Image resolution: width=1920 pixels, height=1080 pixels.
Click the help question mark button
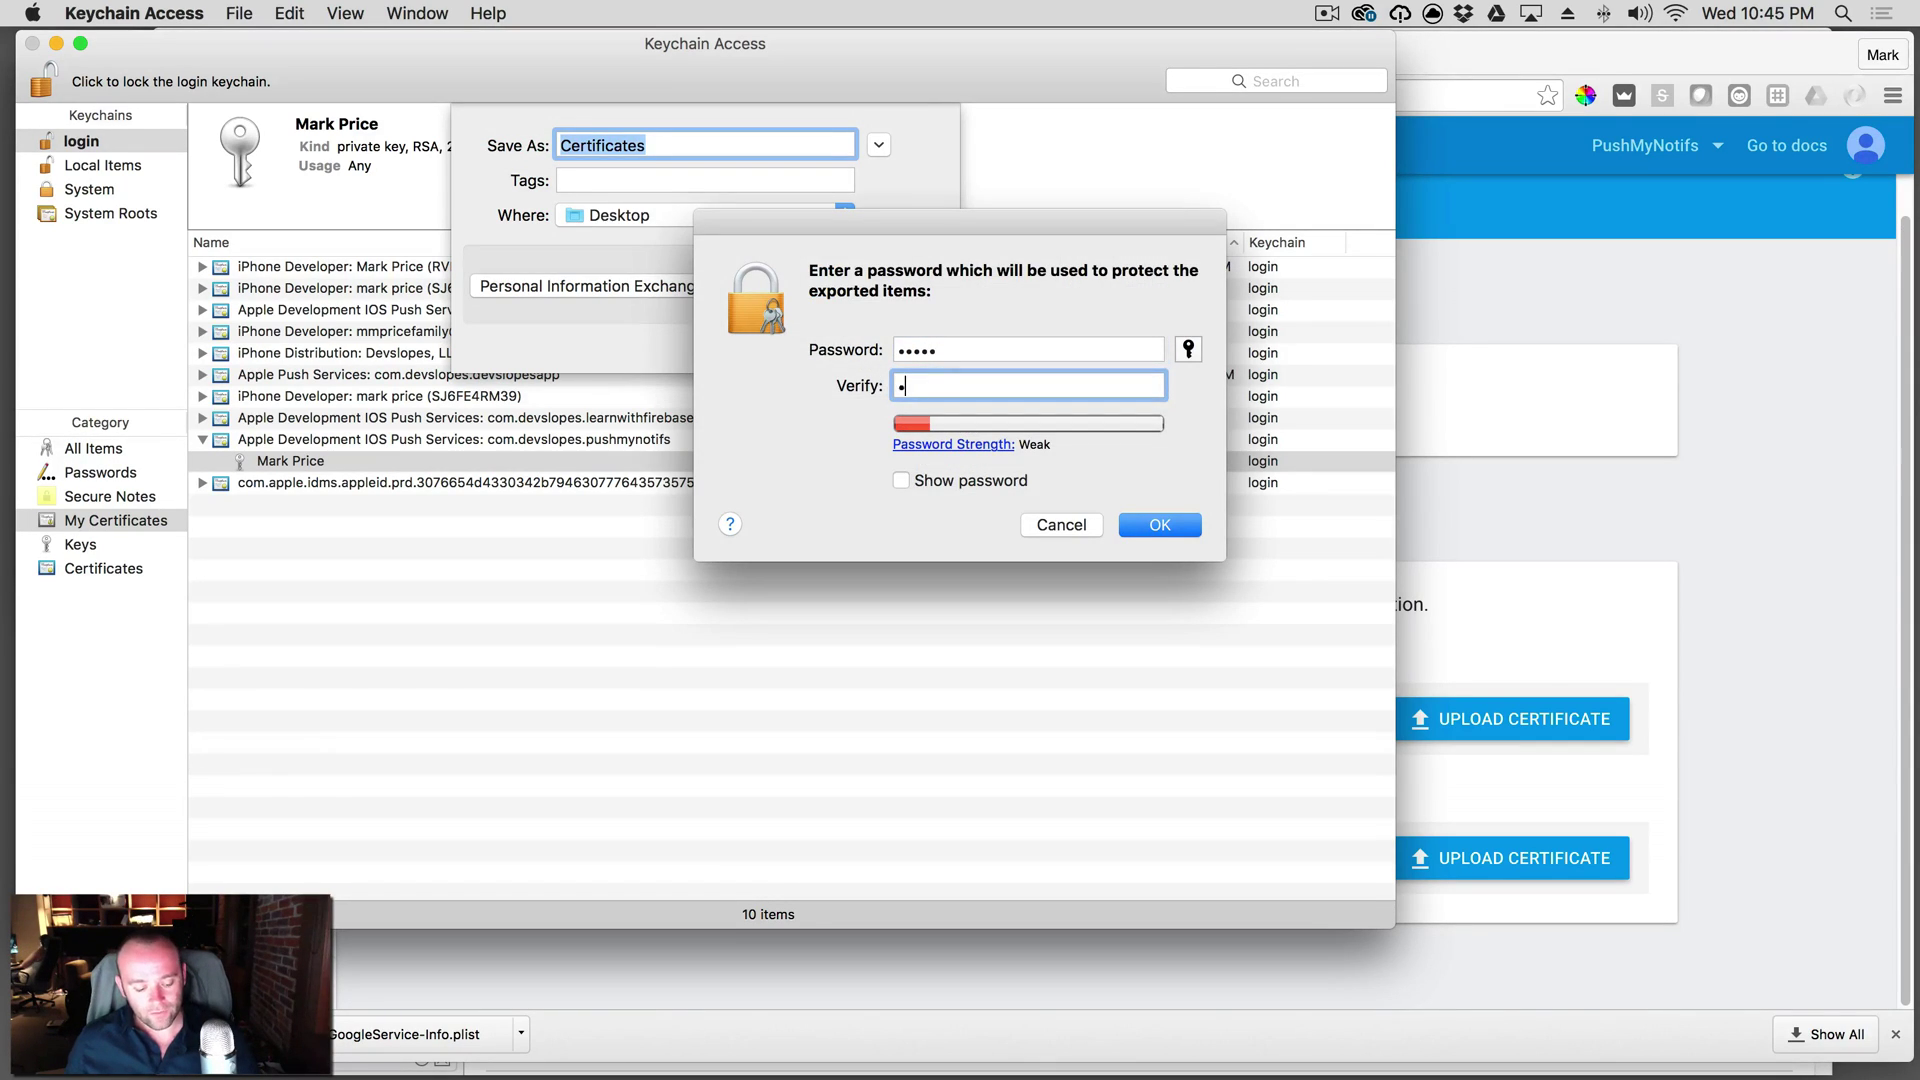pyautogui.click(x=730, y=524)
